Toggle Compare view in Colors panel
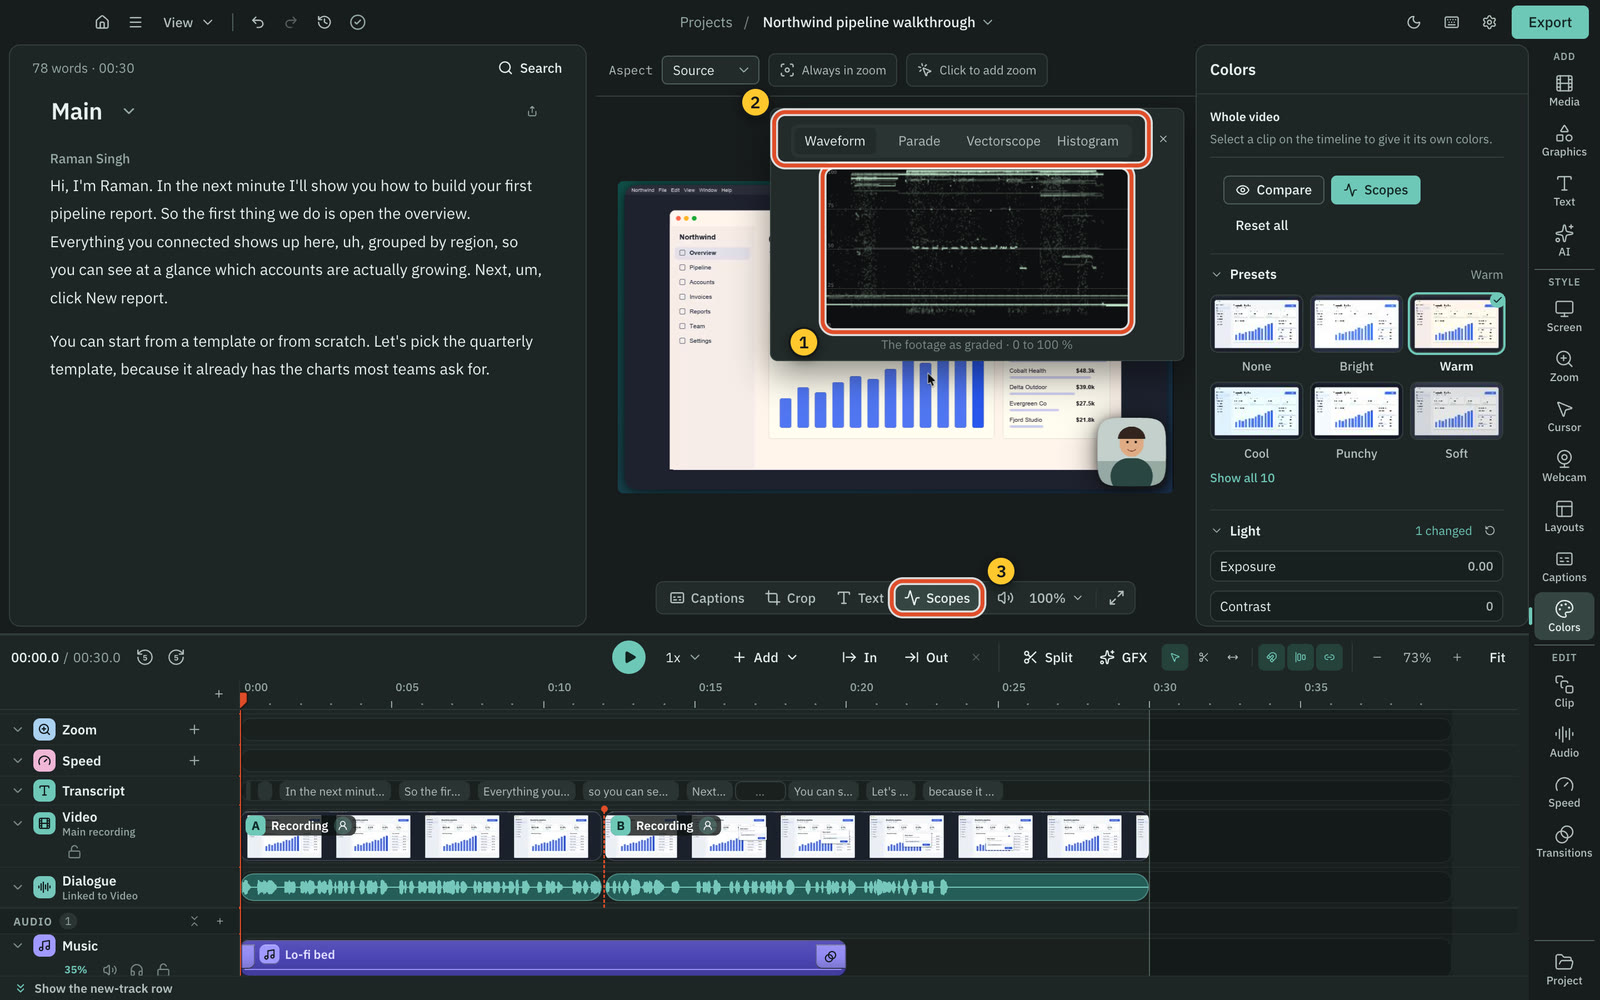Image resolution: width=1600 pixels, height=1000 pixels. (1273, 190)
